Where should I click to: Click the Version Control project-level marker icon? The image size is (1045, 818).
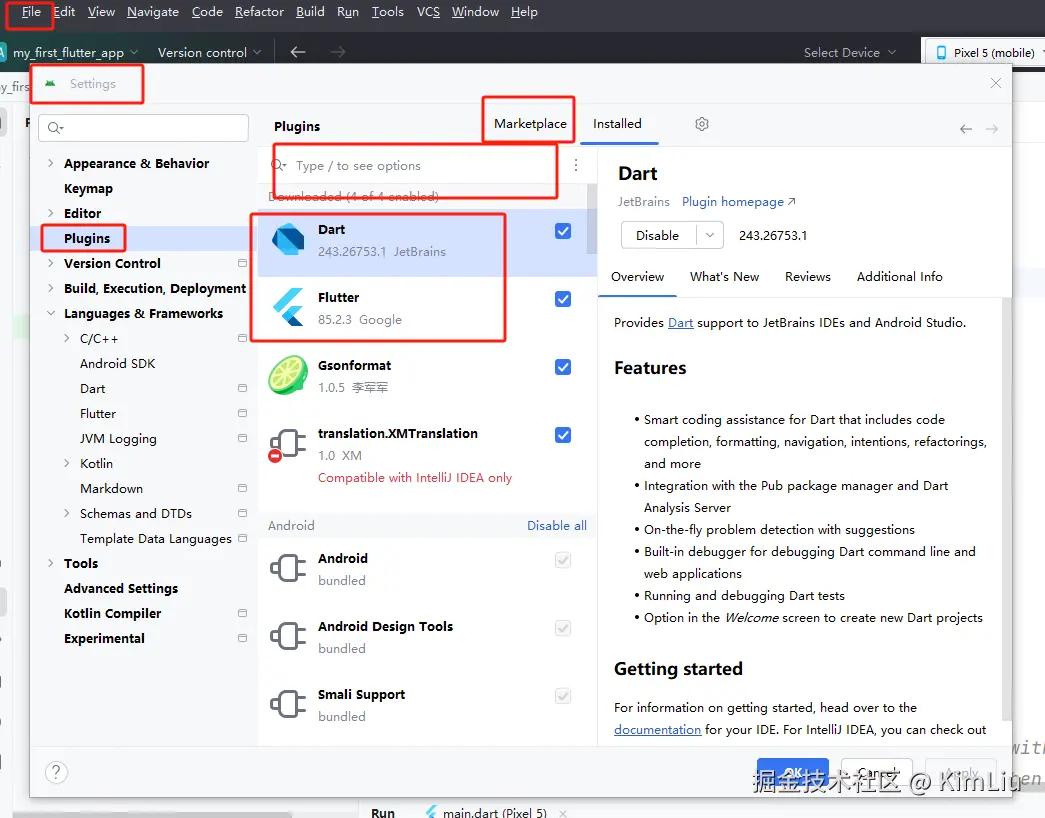(x=243, y=263)
